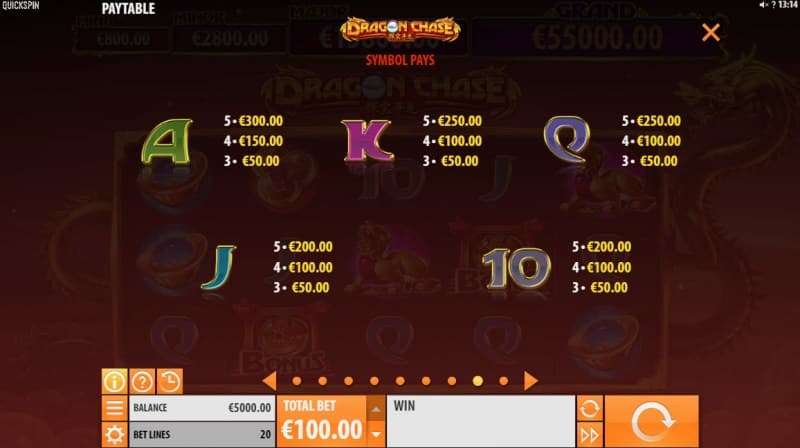Click the autoplay circular arrows icon
Viewport: 800px width, 448px height.
coord(589,408)
